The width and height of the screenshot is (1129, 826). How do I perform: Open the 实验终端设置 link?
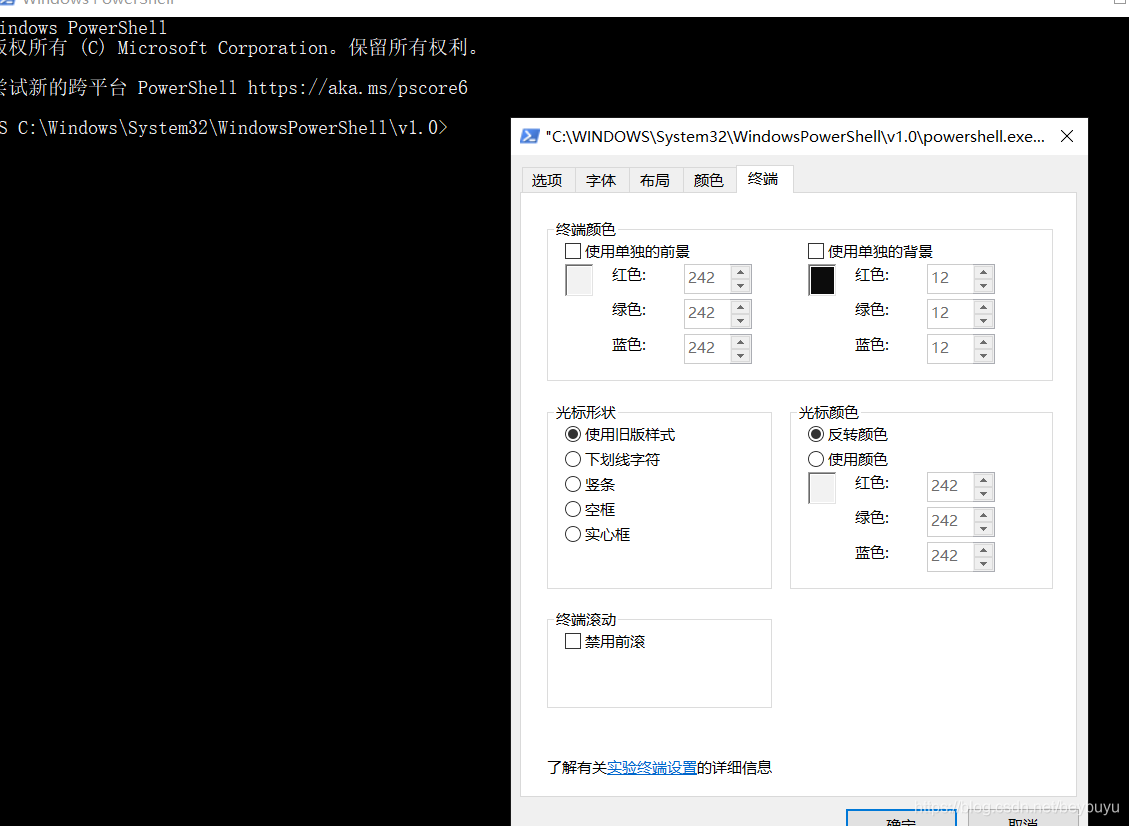(x=652, y=768)
